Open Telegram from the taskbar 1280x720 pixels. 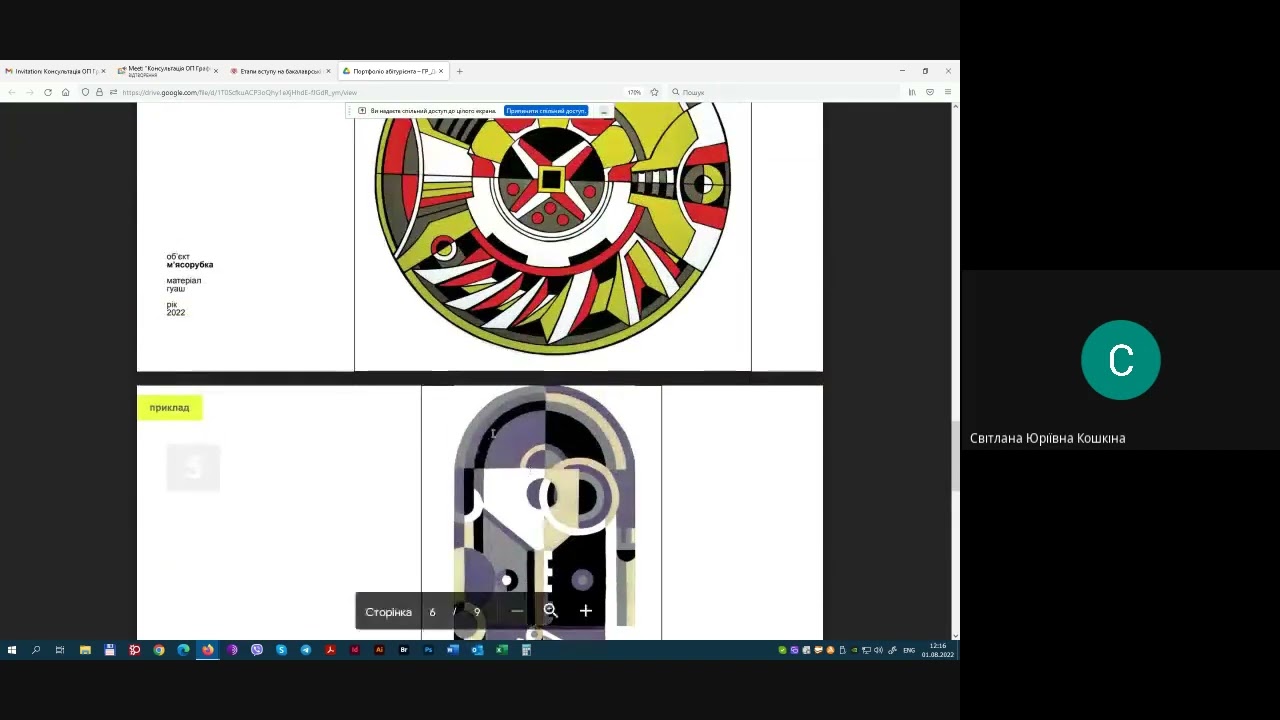(x=306, y=650)
